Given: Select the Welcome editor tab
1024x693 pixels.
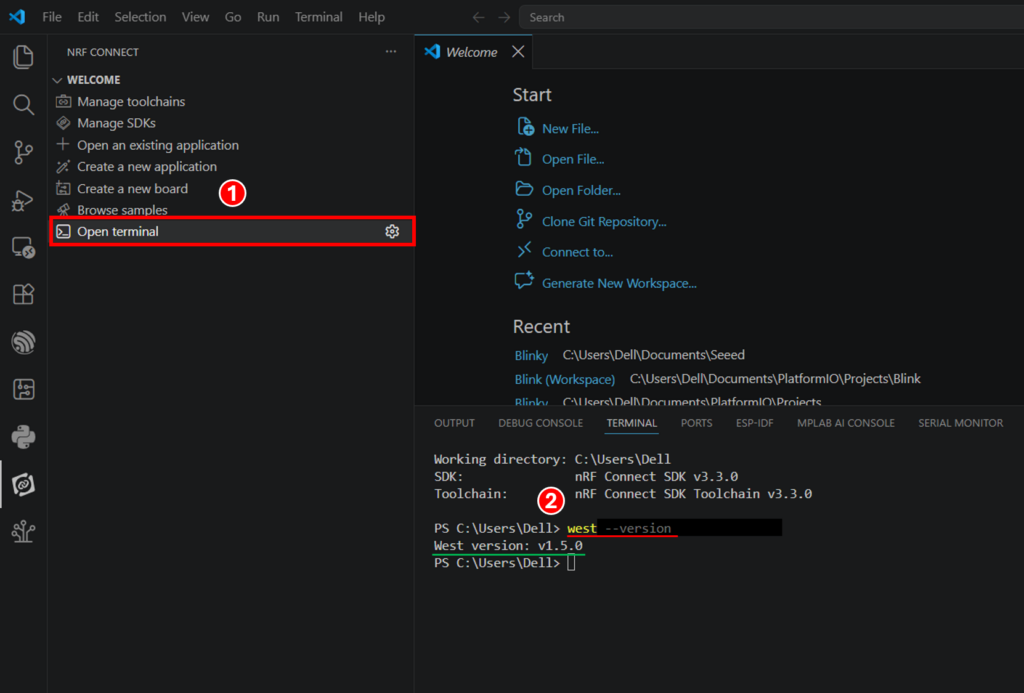Looking at the screenshot, I should [x=472, y=52].
